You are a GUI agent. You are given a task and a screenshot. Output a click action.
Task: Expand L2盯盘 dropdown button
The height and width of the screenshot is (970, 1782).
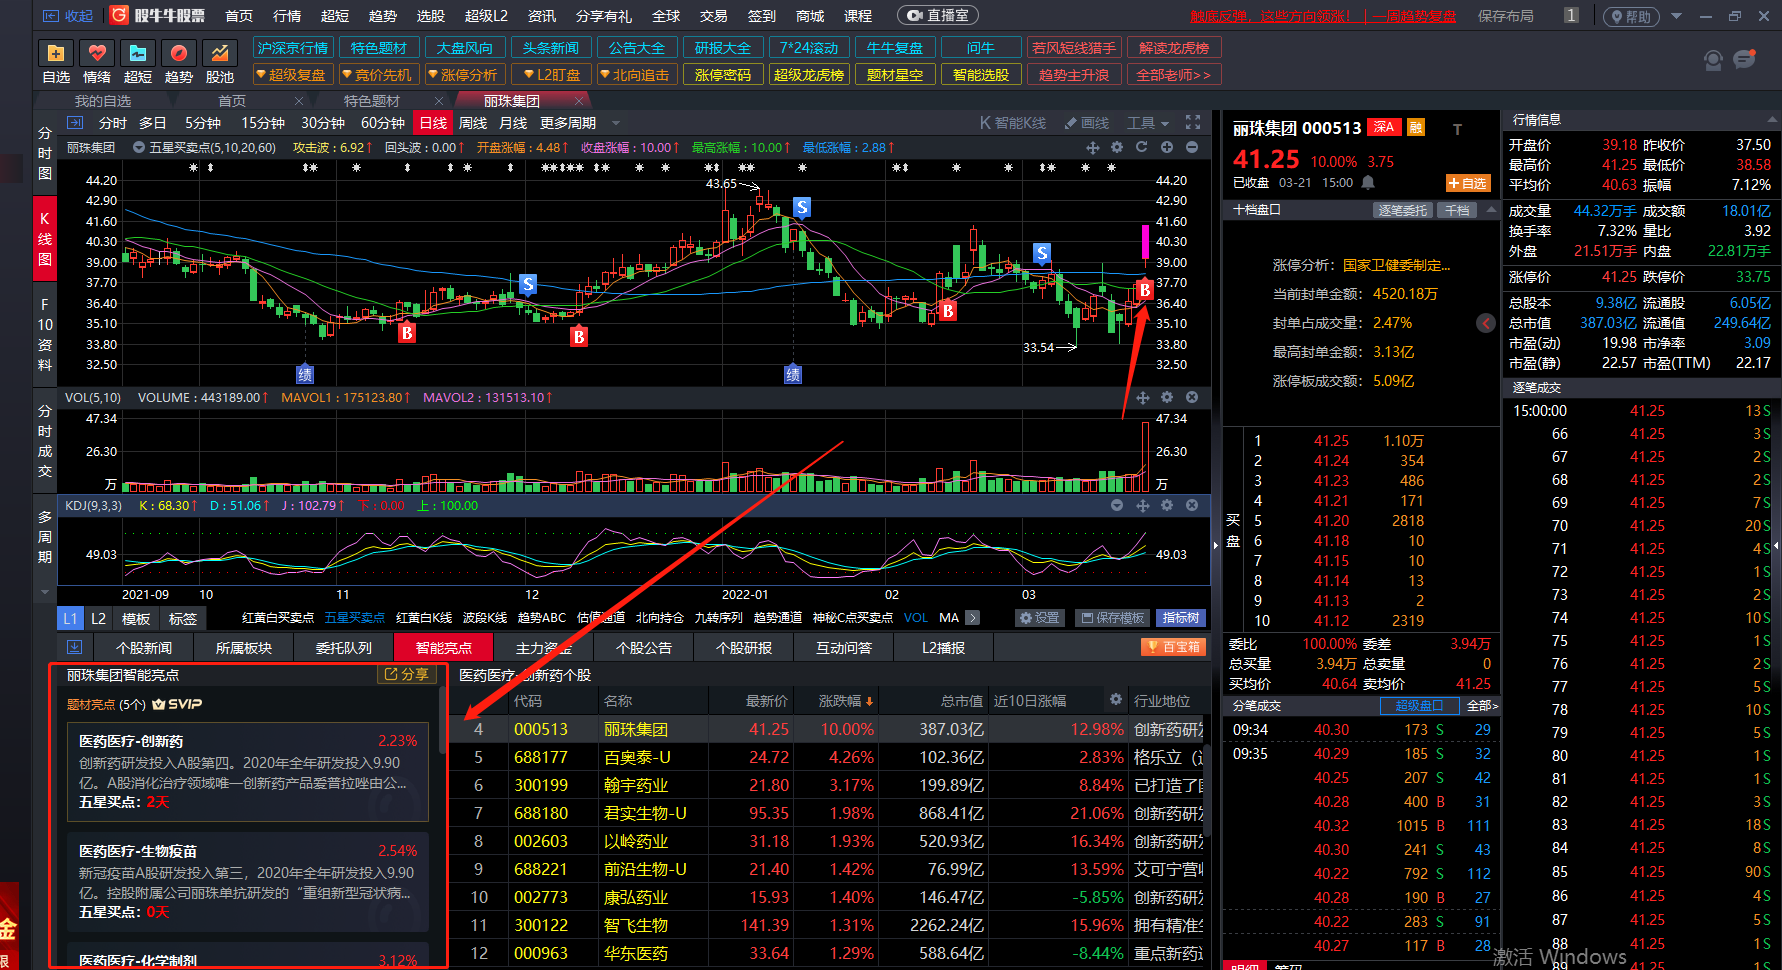click(552, 75)
